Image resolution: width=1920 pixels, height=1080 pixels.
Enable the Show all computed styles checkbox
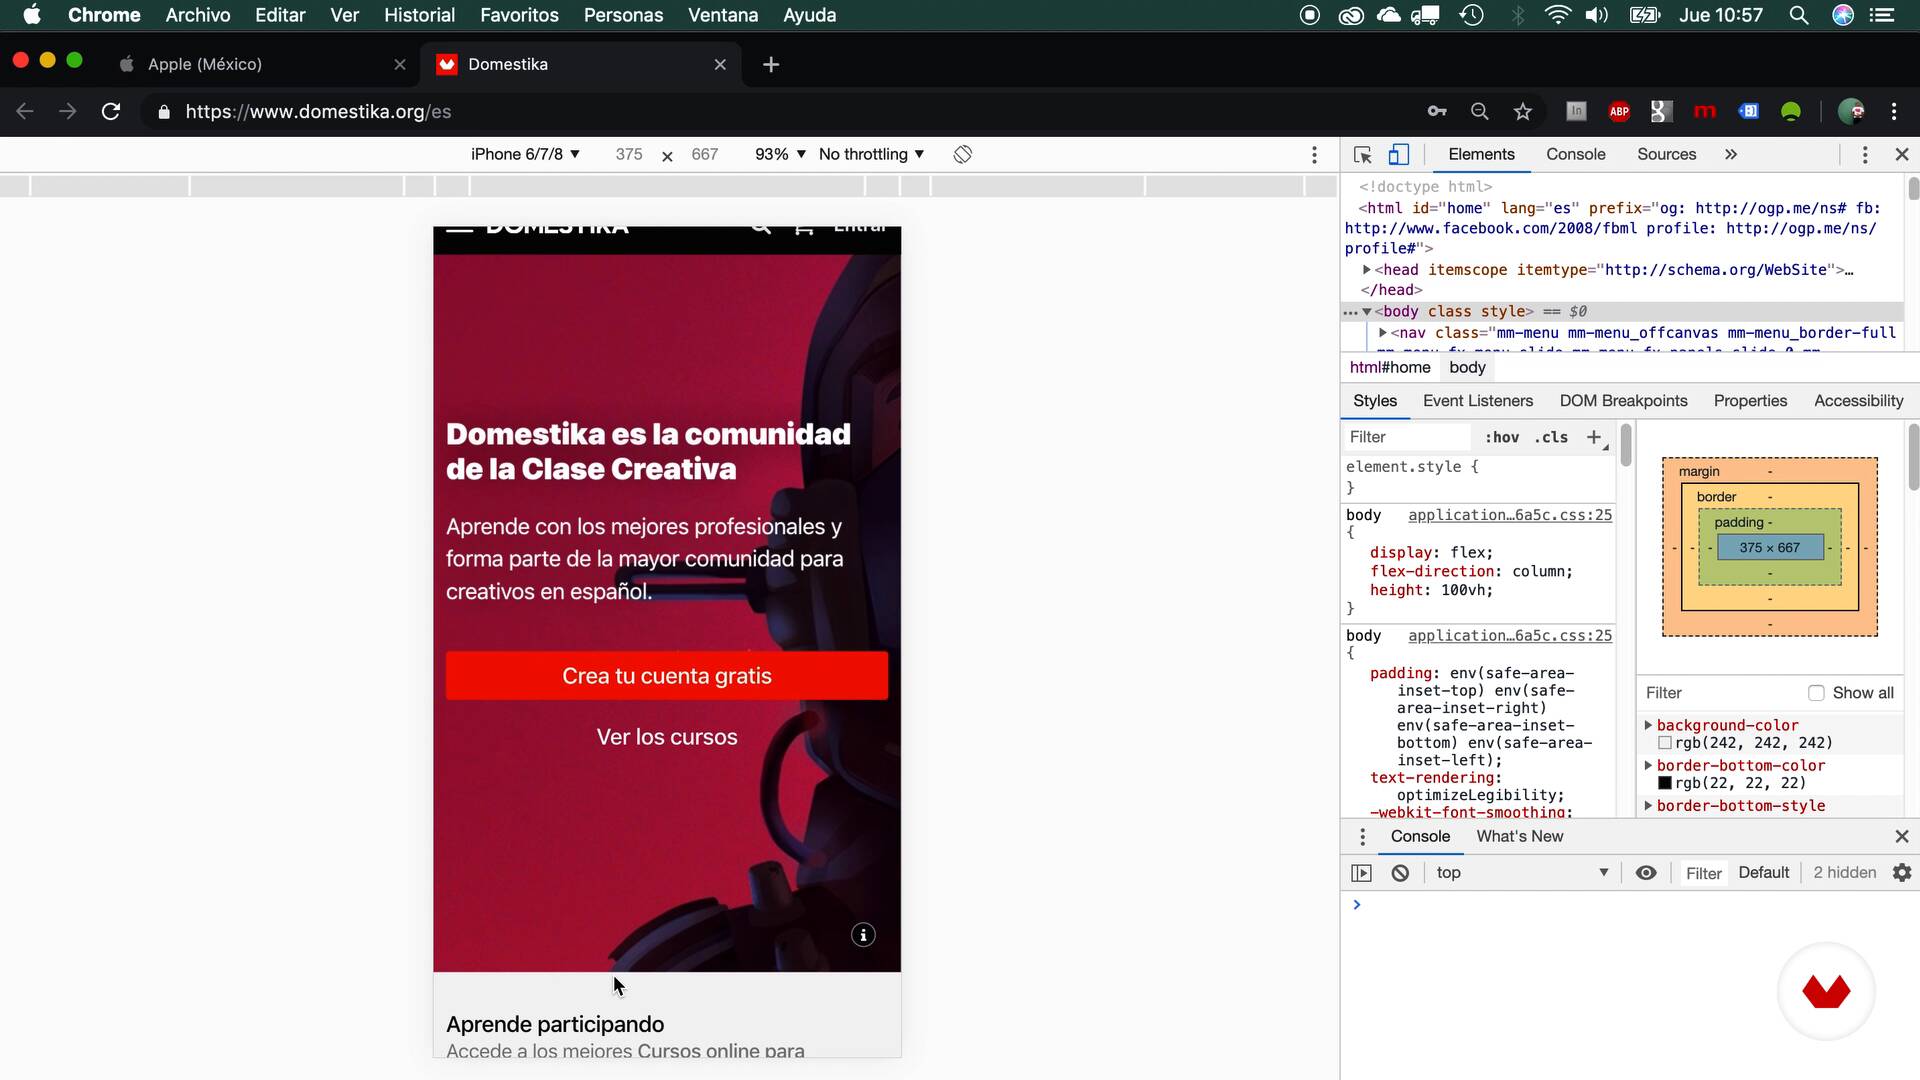coord(1816,693)
